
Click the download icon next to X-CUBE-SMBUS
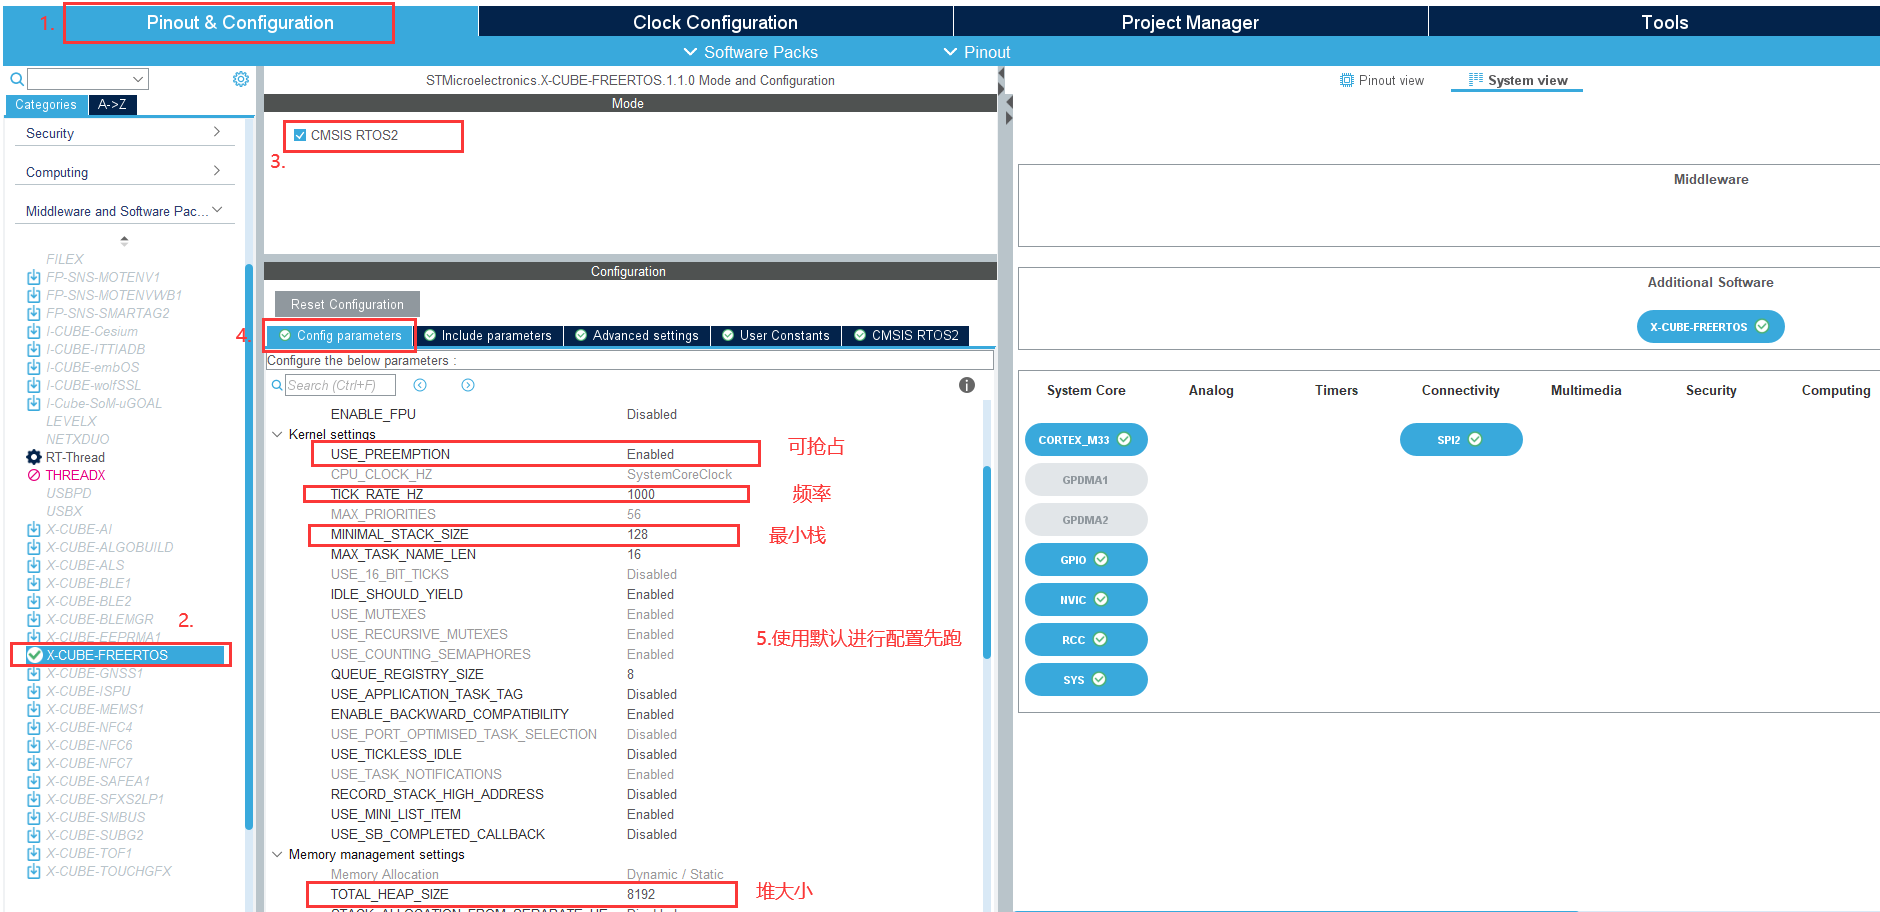pyautogui.click(x=34, y=817)
